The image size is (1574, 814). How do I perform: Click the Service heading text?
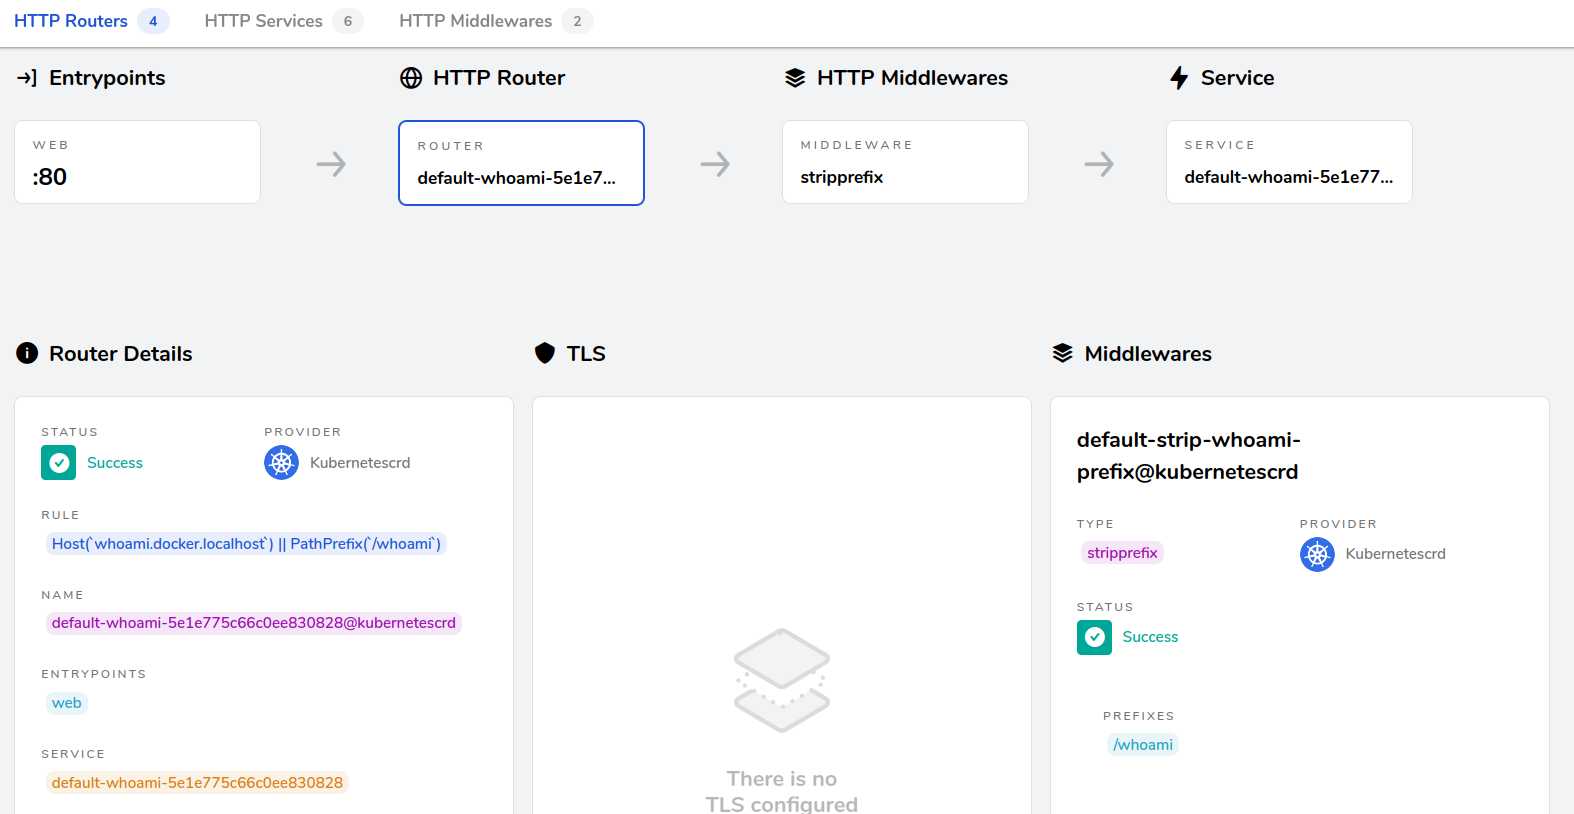click(1237, 78)
